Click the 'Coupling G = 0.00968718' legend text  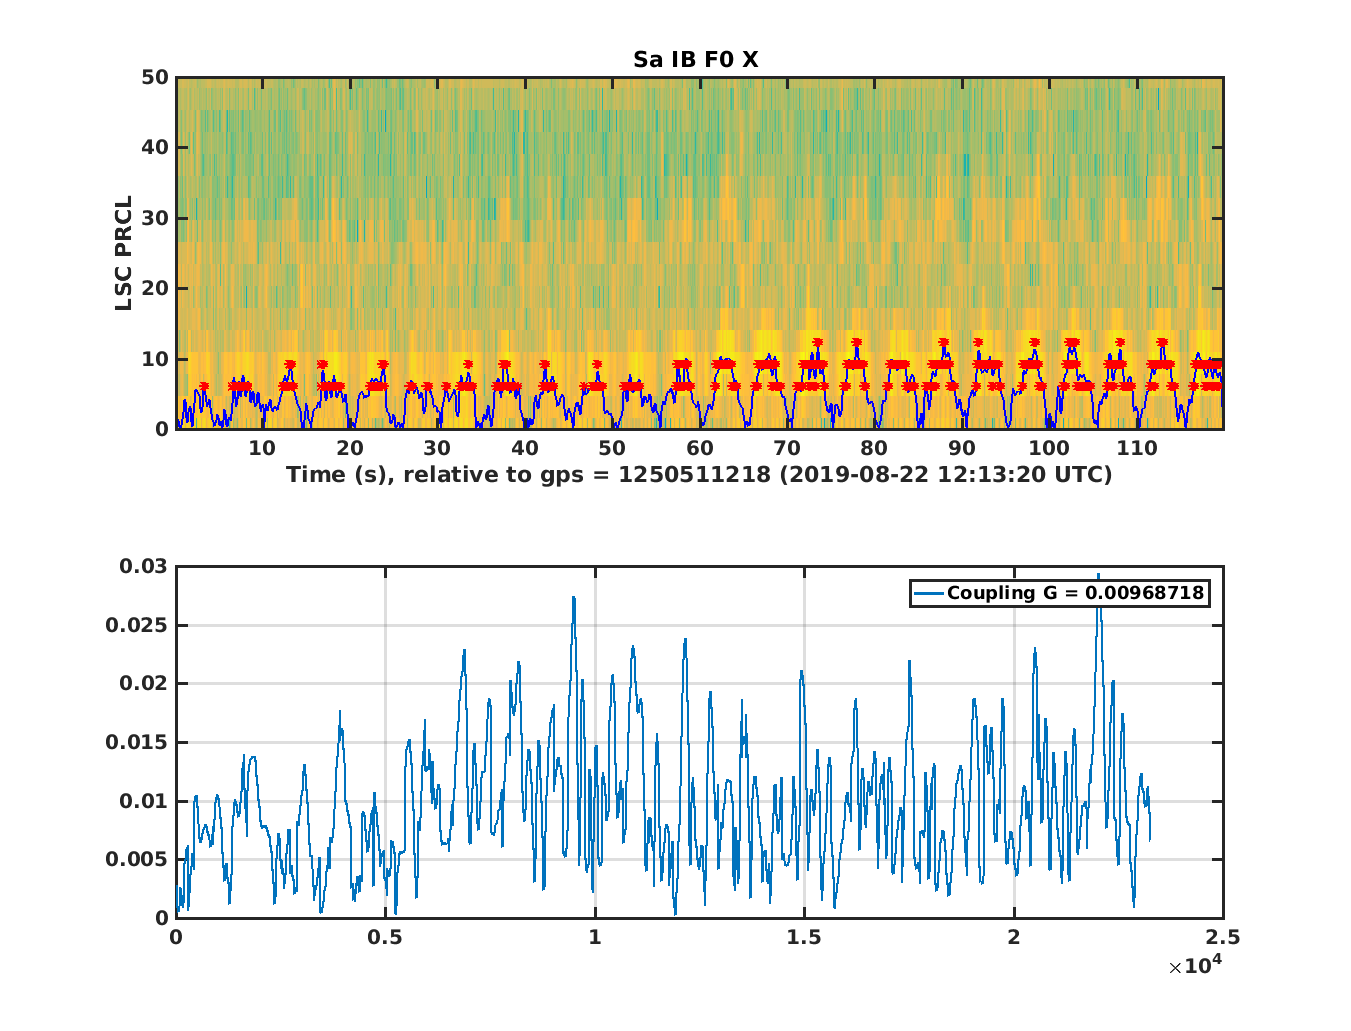coord(1075,593)
